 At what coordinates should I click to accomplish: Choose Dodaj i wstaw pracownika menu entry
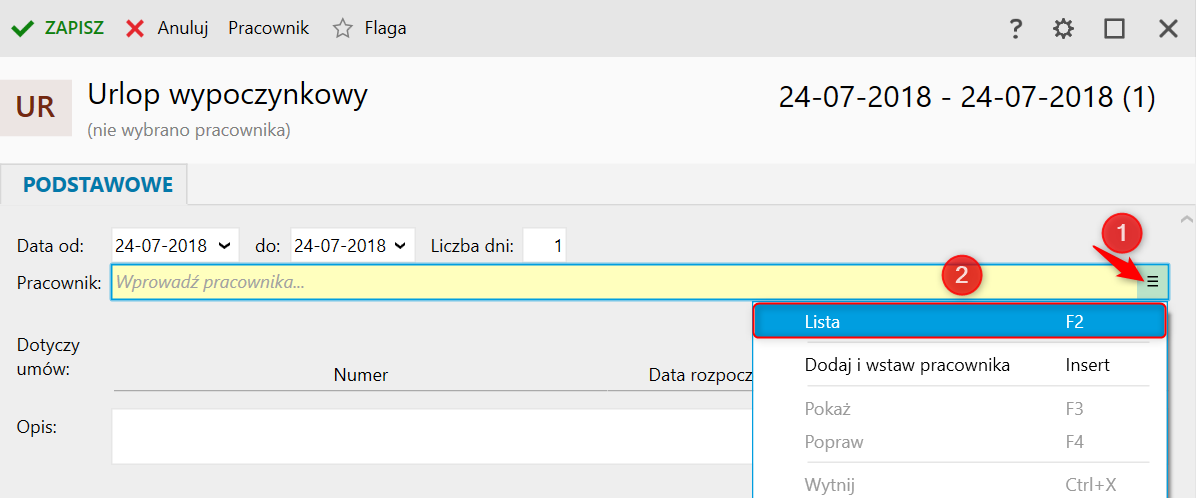(x=960, y=365)
